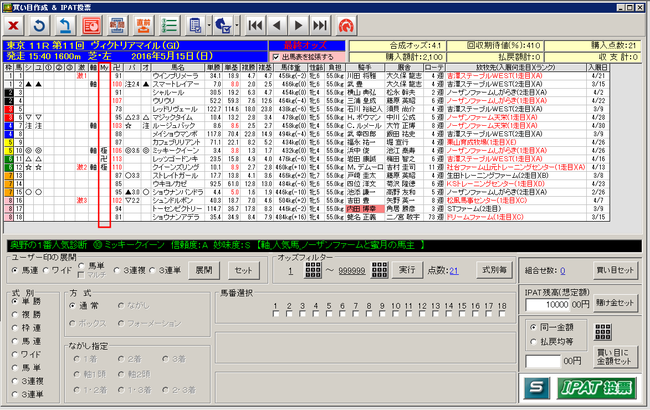Check horse number 18 in 馬番選択
Image resolution: width=650 pixels, height=410 pixels.
click(502, 314)
